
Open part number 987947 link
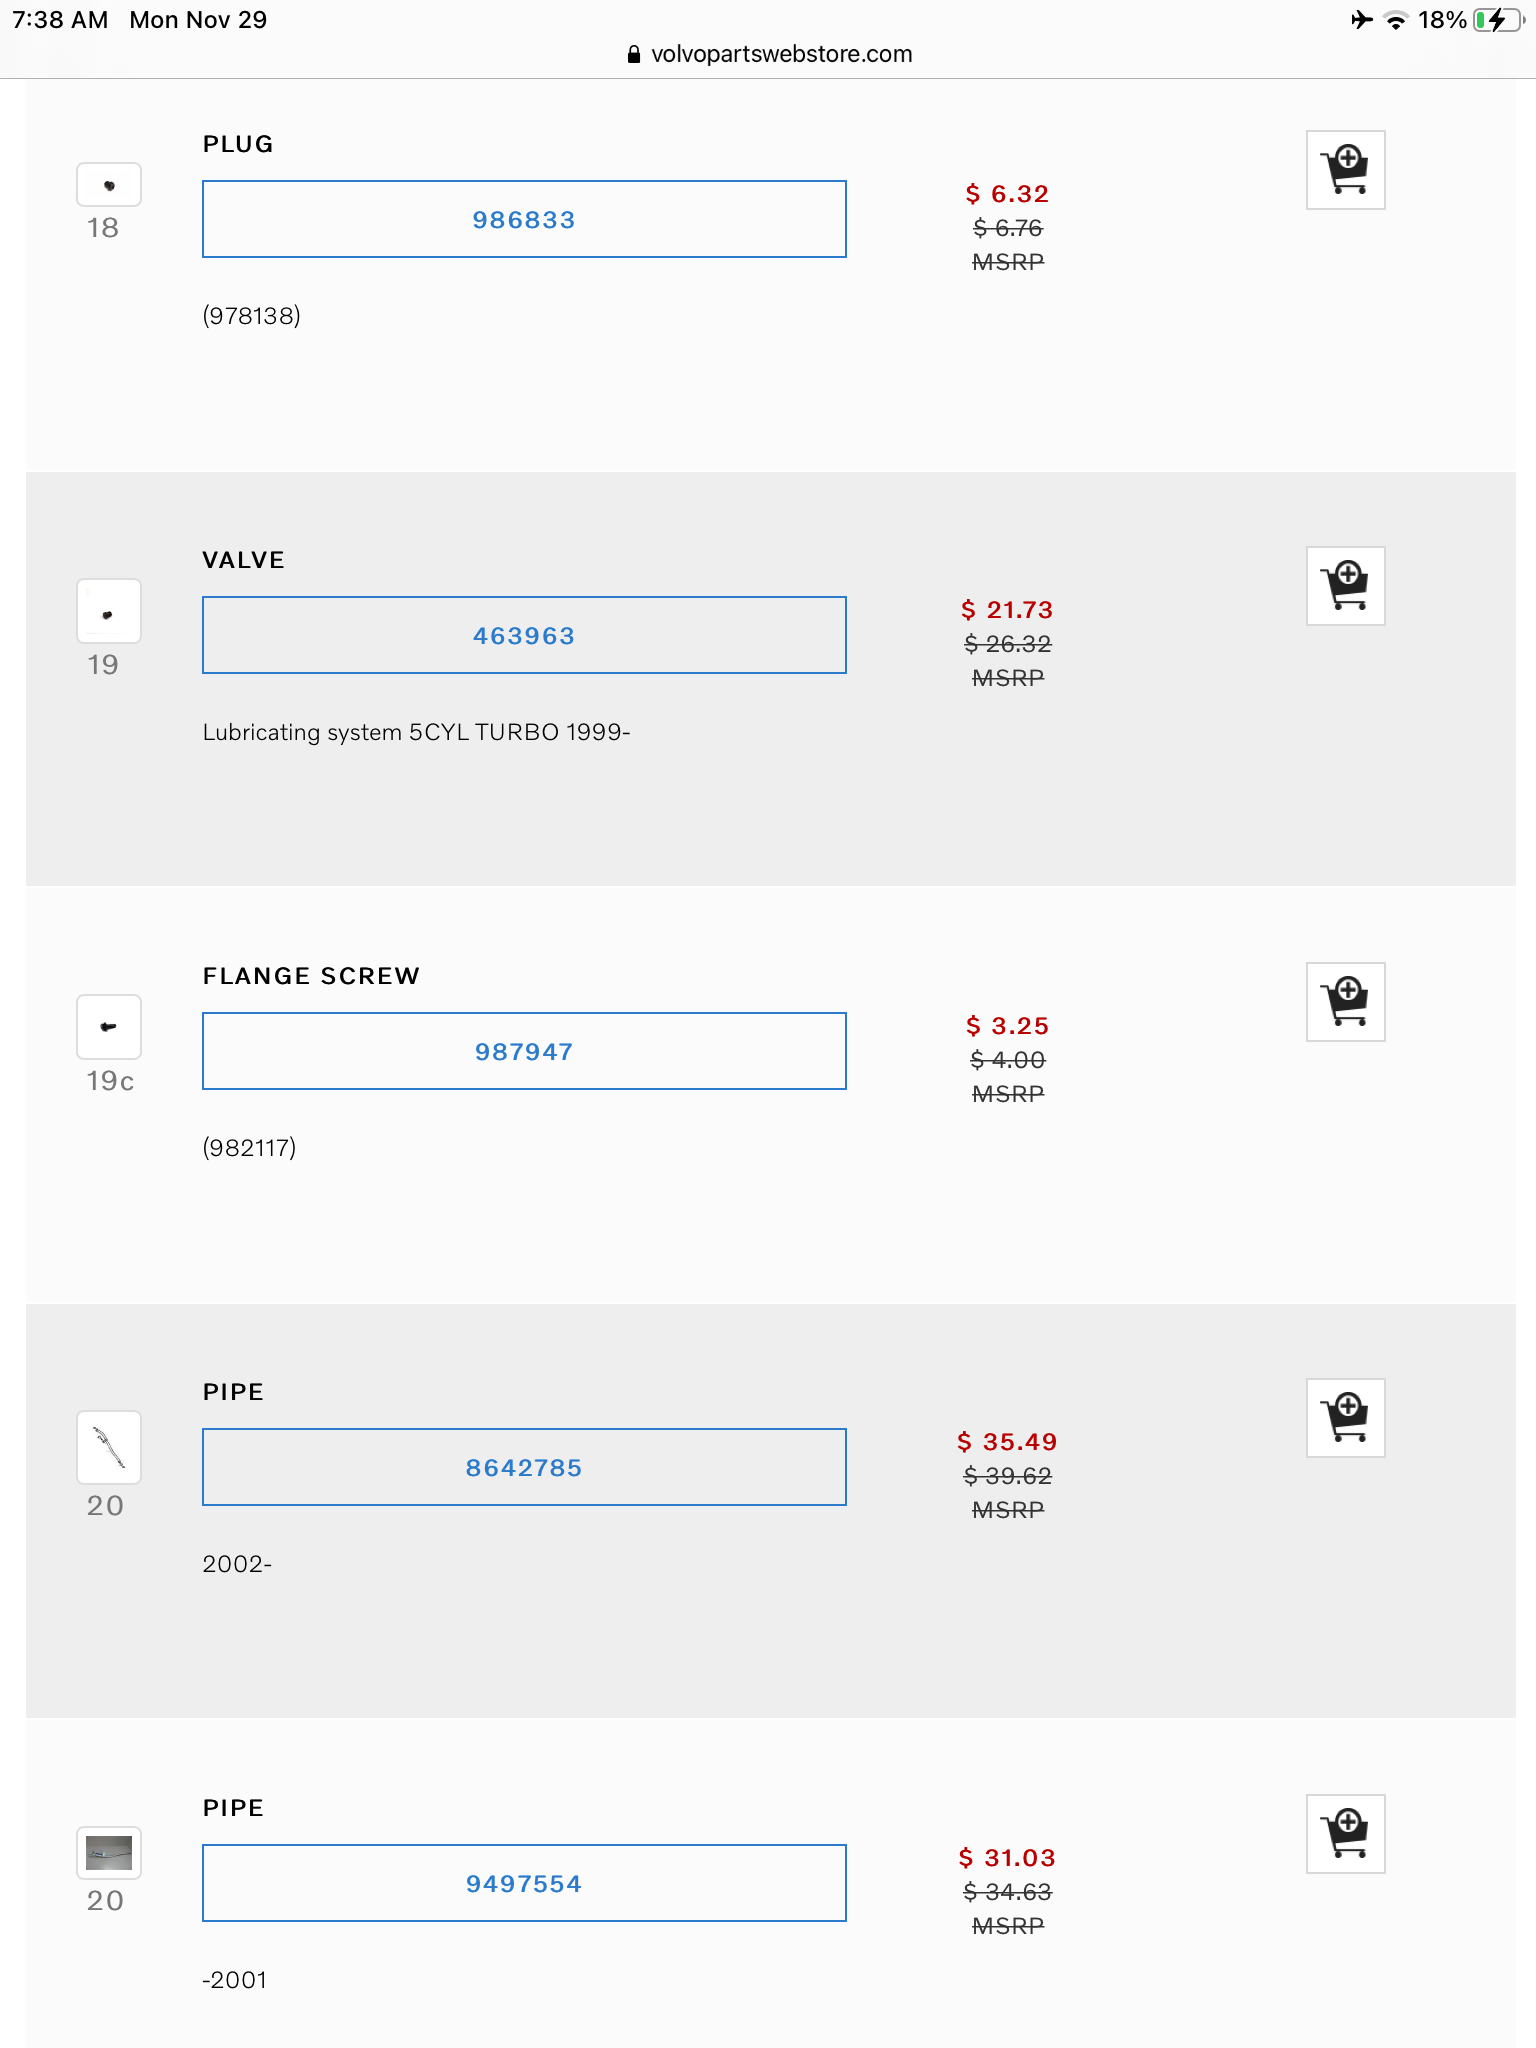click(x=524, y=1052)
